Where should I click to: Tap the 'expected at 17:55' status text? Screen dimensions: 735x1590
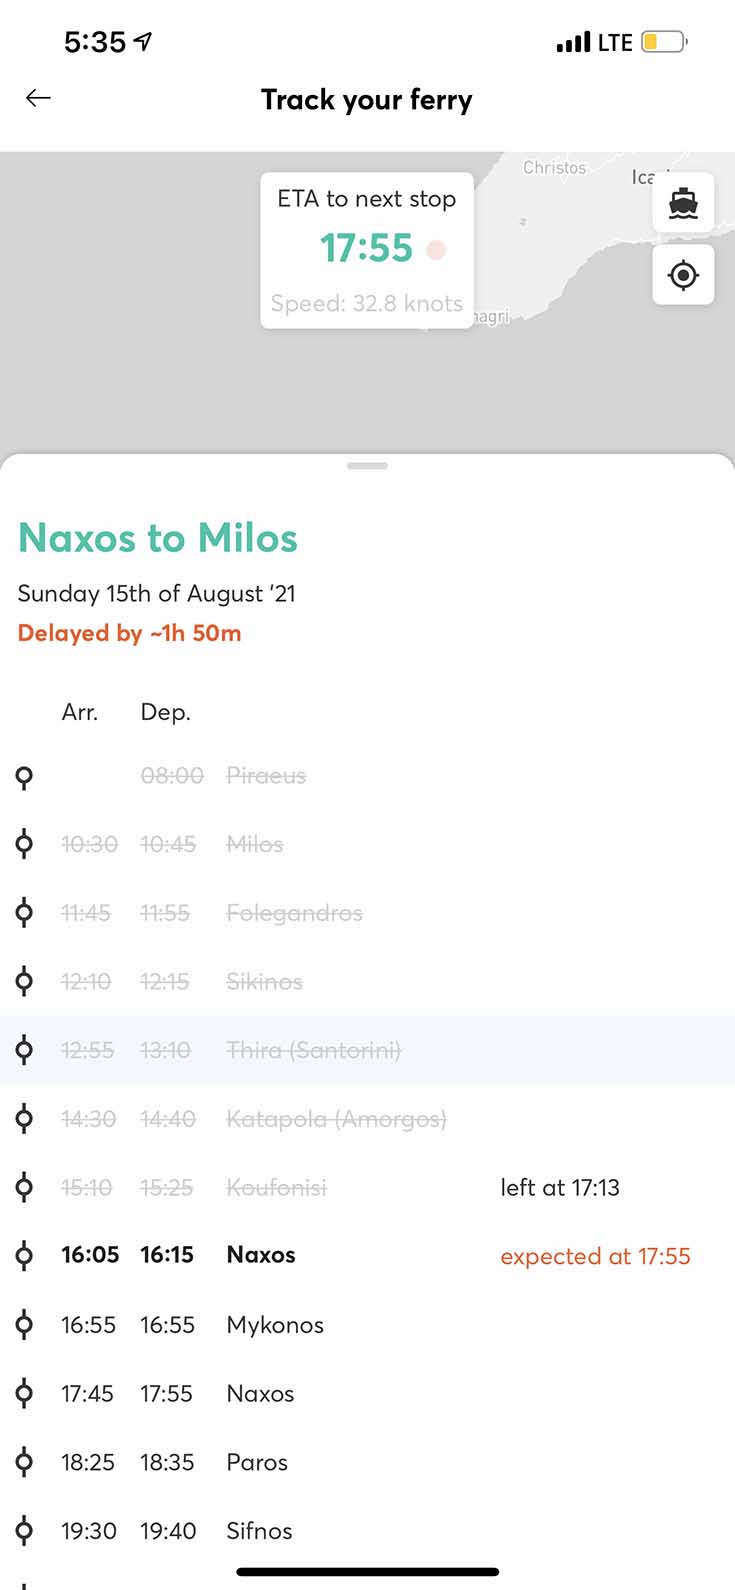595,1256
